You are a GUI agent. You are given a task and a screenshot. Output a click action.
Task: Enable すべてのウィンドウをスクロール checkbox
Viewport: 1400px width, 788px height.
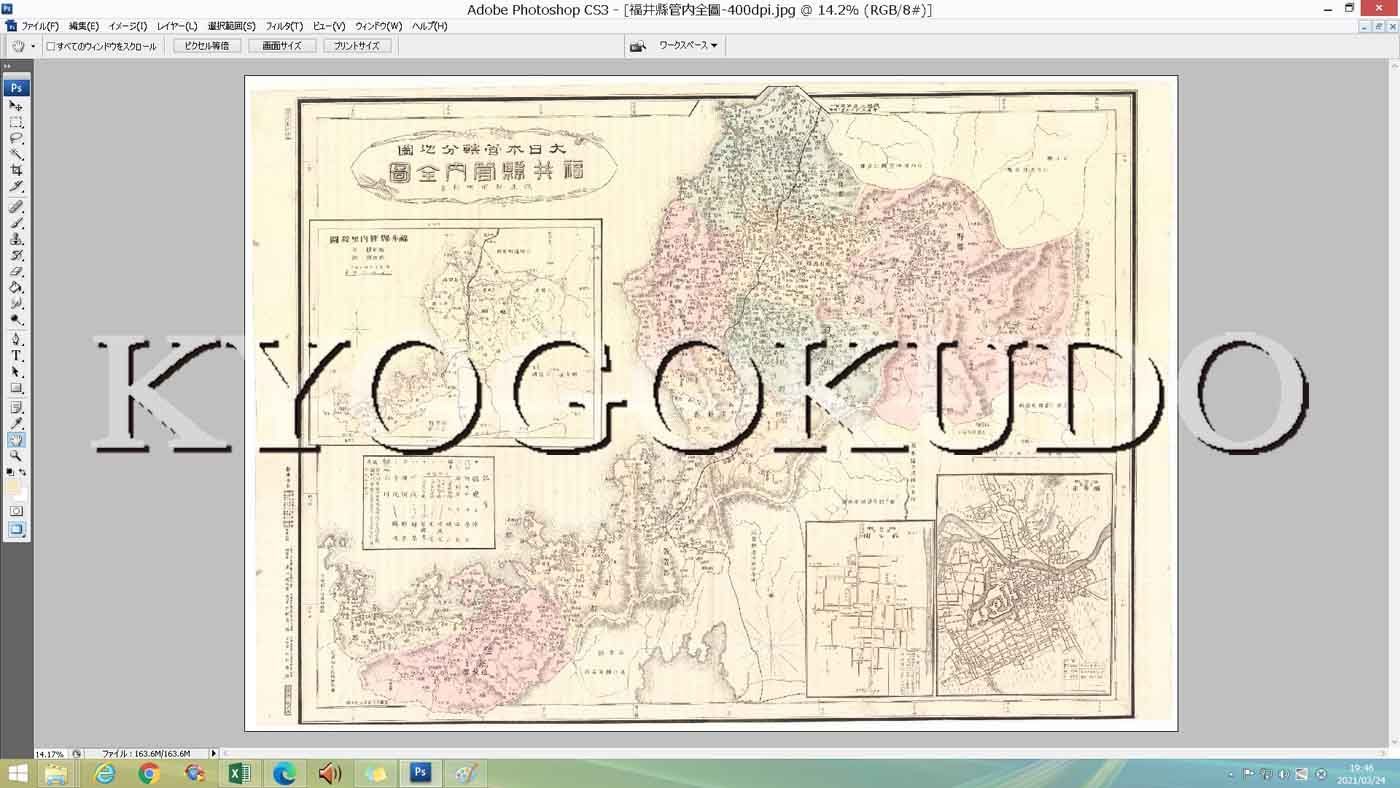51,46
